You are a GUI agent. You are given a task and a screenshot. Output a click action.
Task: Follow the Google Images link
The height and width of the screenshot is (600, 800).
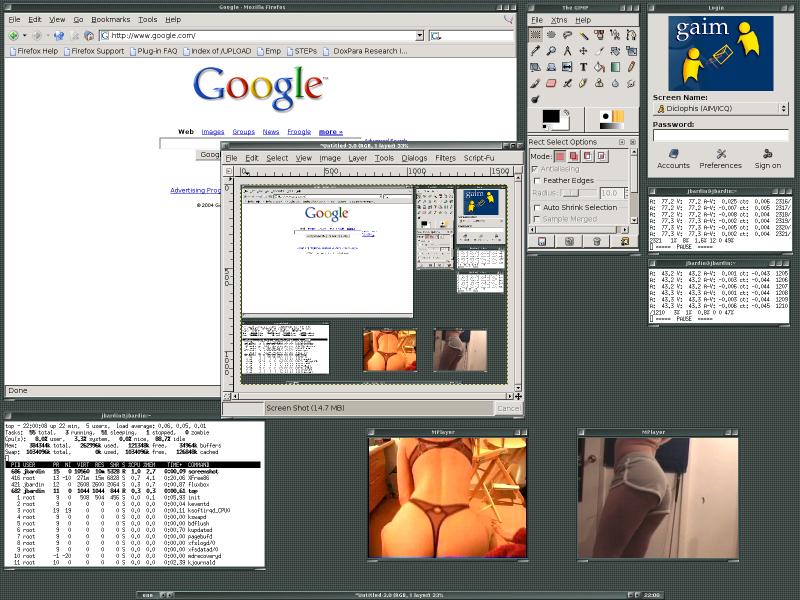point(213,132)
